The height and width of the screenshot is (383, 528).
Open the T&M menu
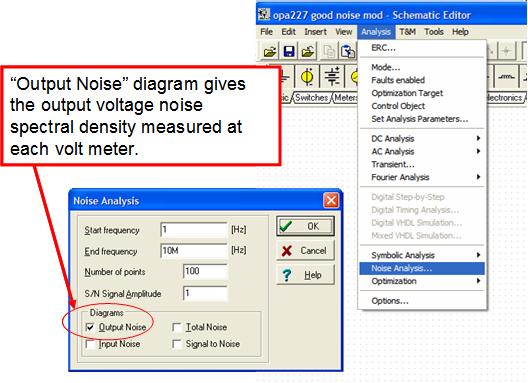tap(407, 32)
